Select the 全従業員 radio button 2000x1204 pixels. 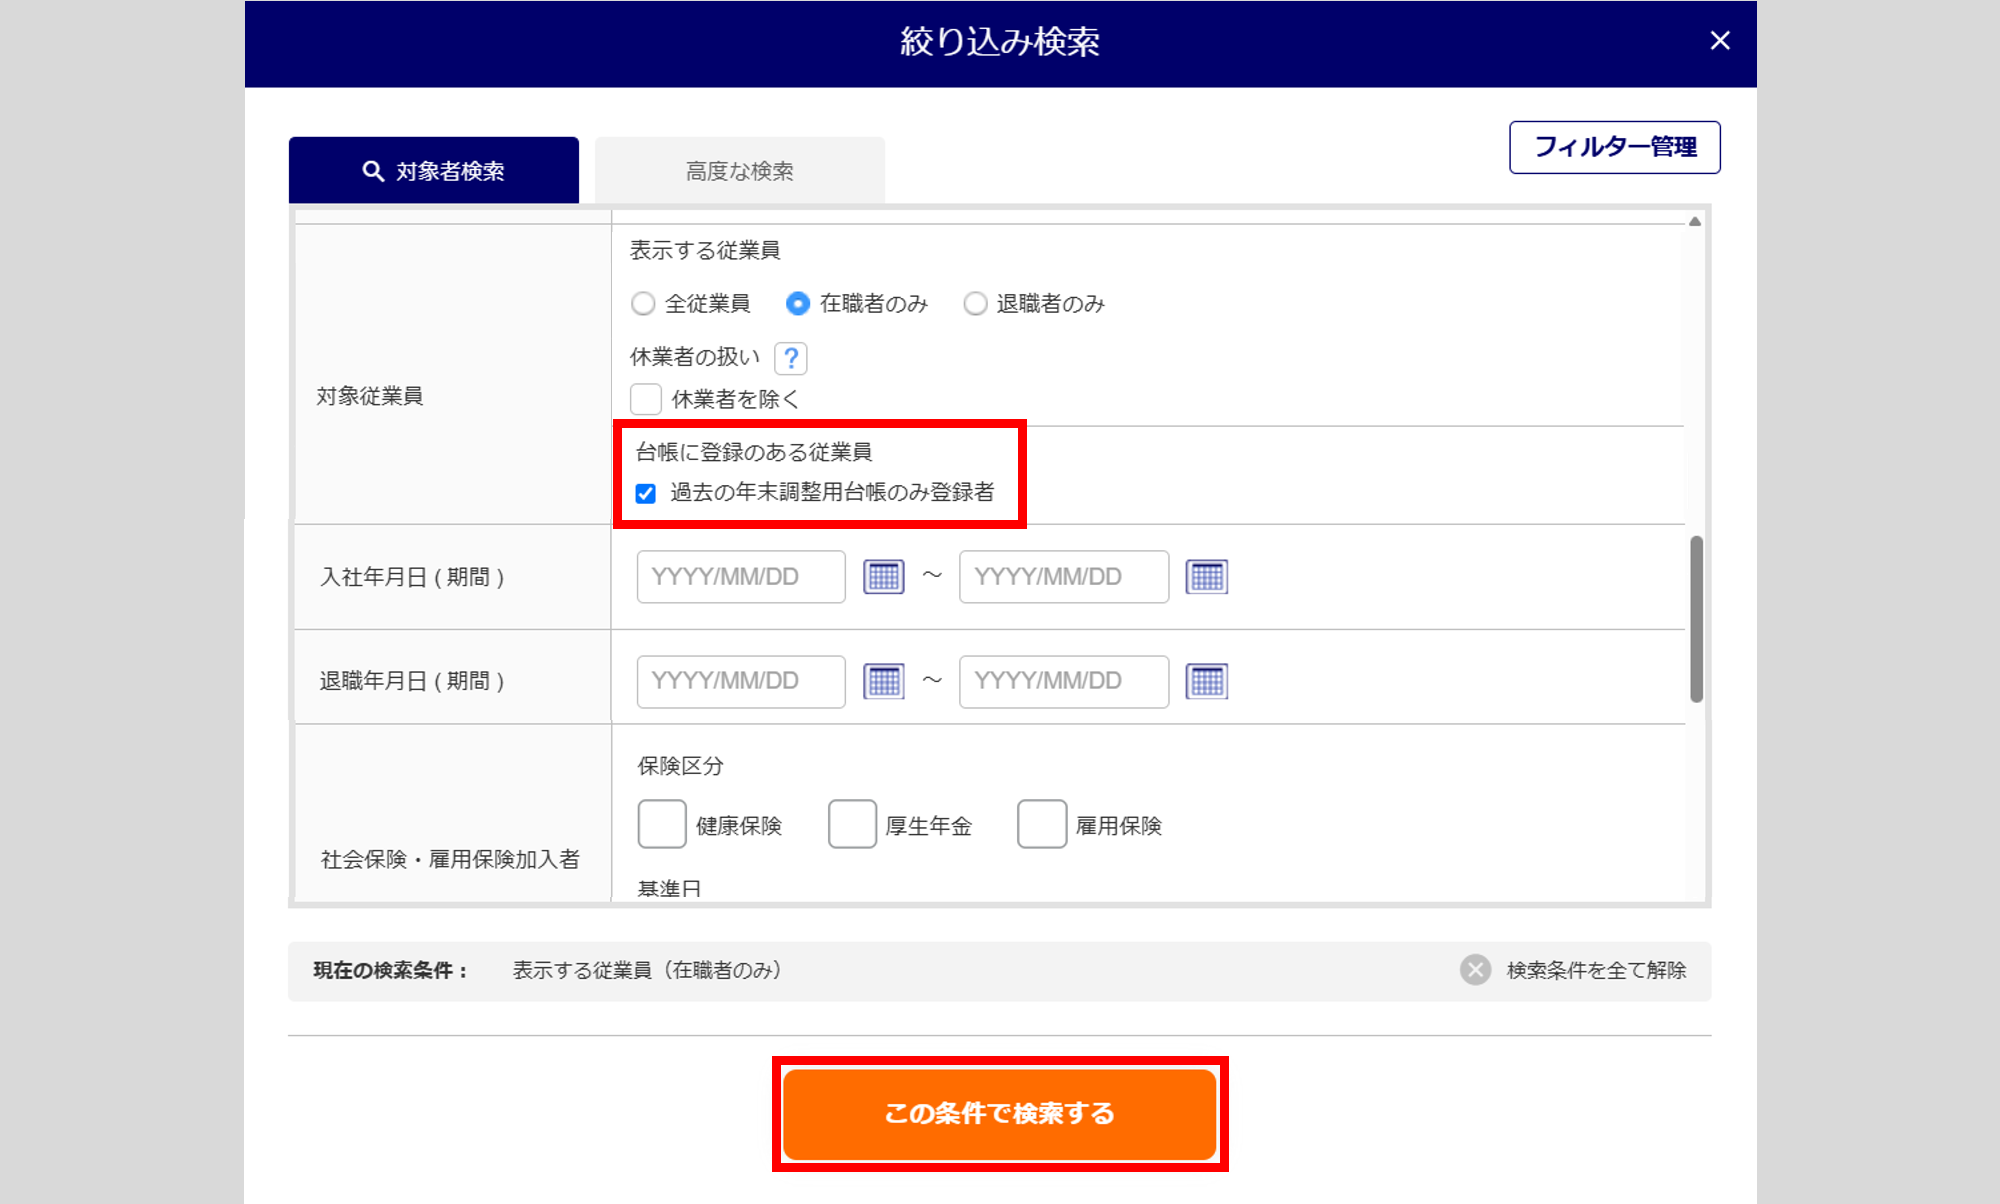[643, 303]
